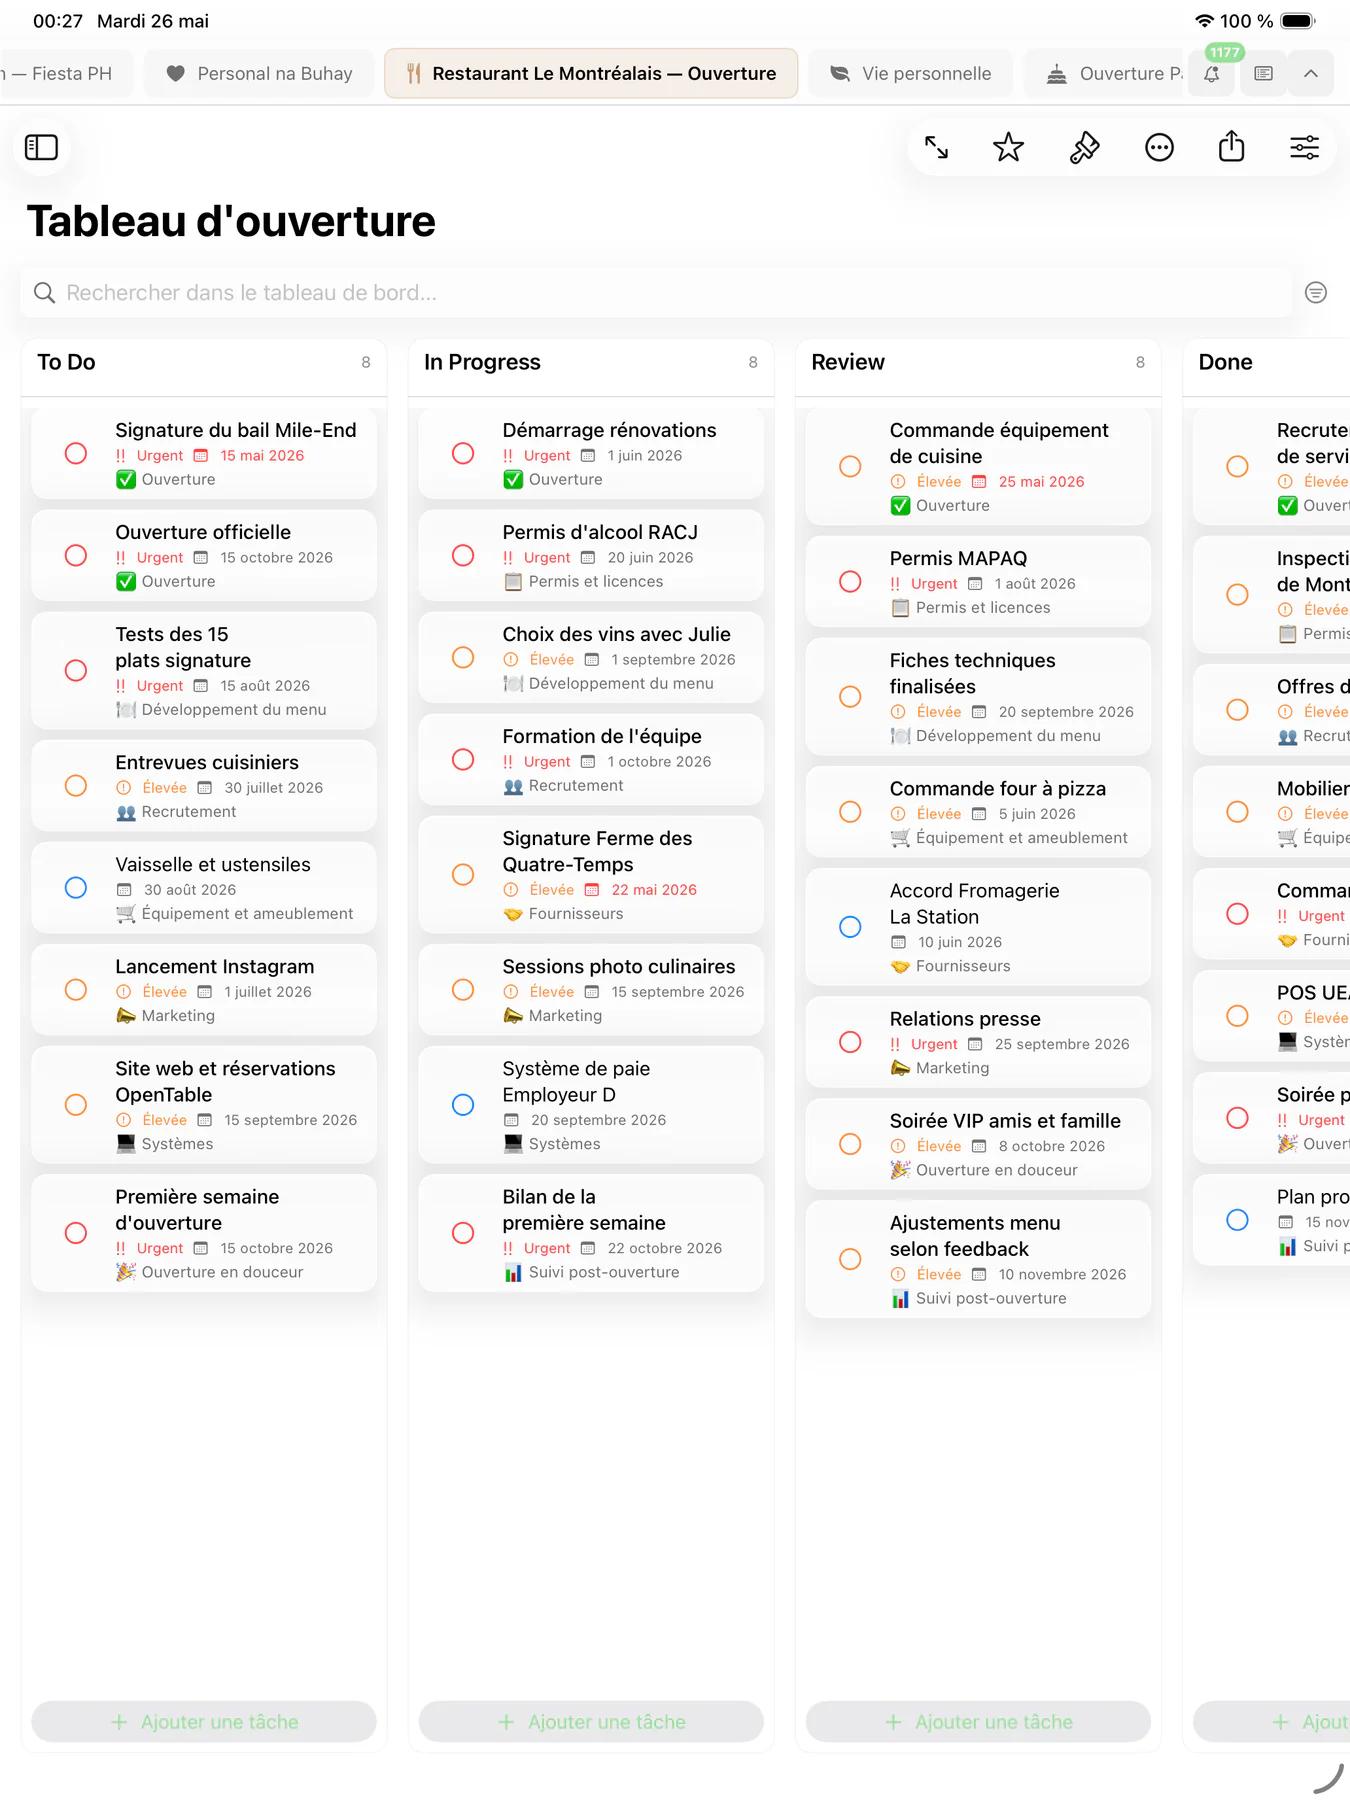1350x1800 pixels.
Task: Click the Permis et licences tag on Permis MAPAQ
Action: click(983, 608)
